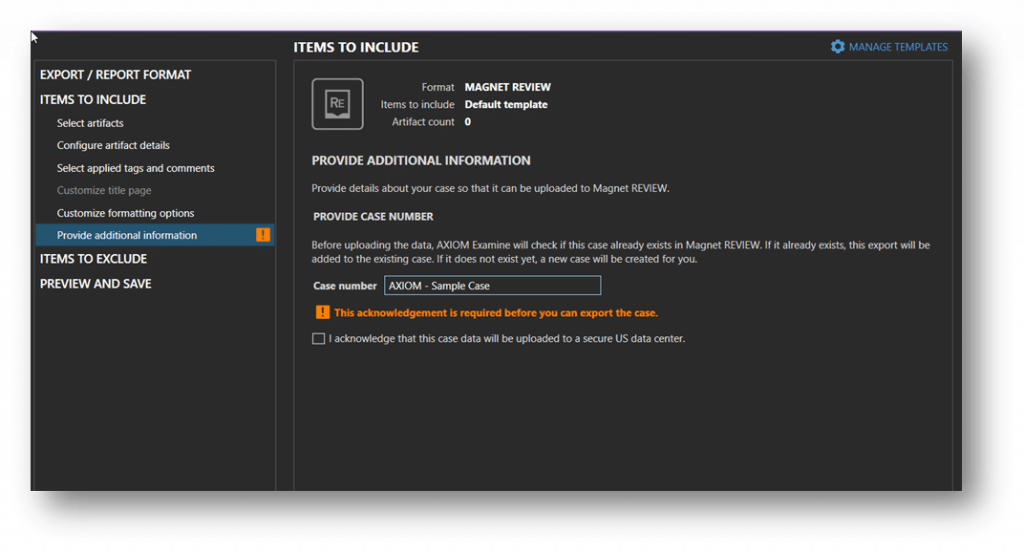This screenshot has height=553, width=1024.
Task: Click in the Case number field
Action: coord(492,285)
